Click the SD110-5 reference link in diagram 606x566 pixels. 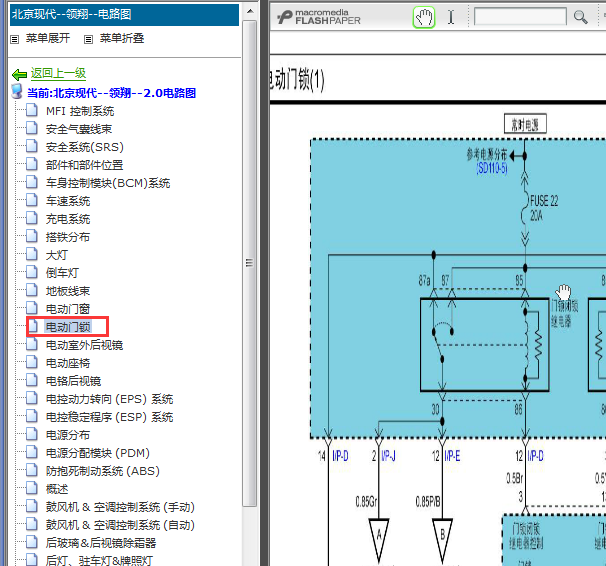click(x=492, y=170)
